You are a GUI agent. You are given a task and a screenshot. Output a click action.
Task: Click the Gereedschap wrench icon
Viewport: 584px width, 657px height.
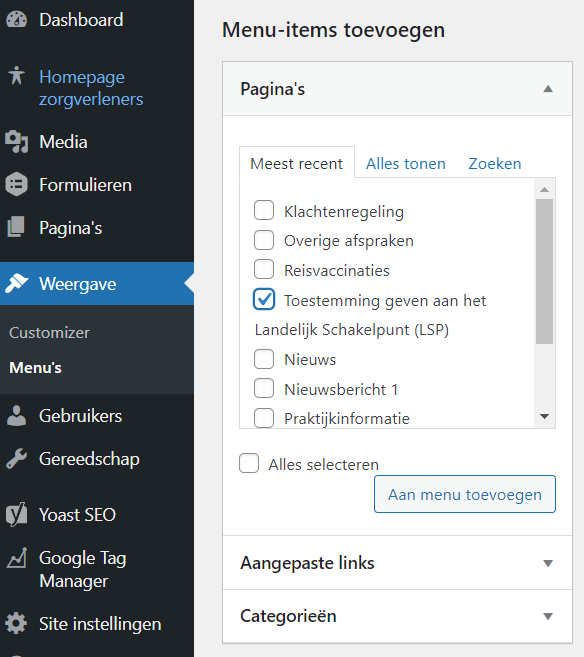pyautogui.click(x=16, y=458)
